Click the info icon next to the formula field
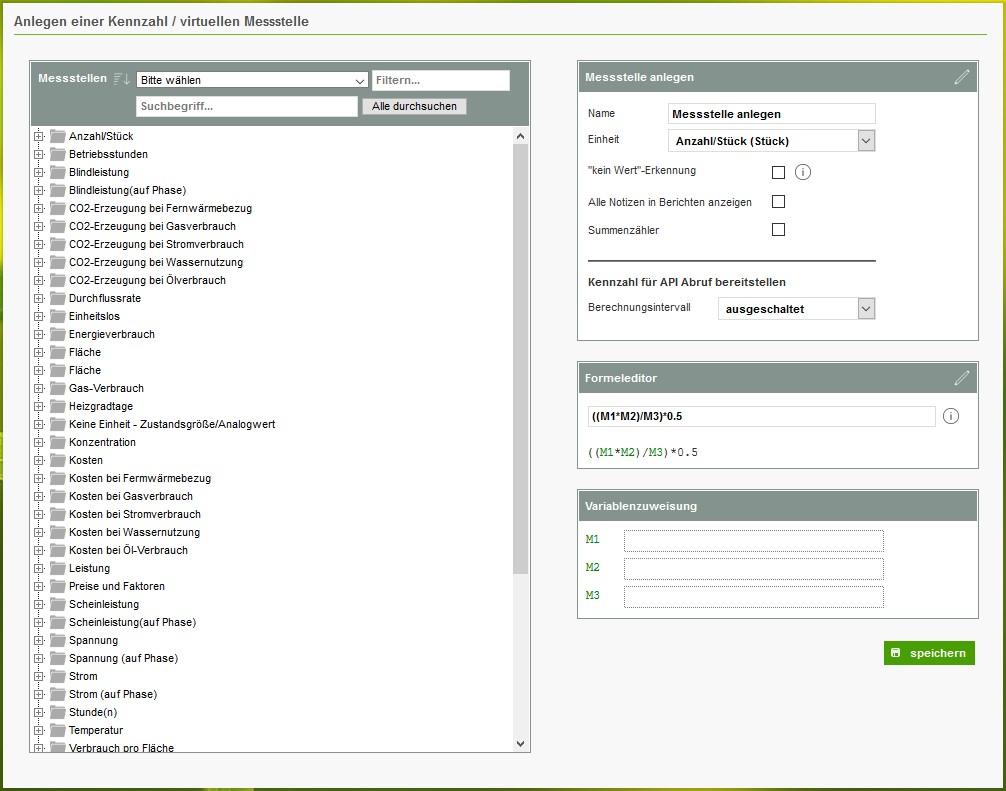 951,416
